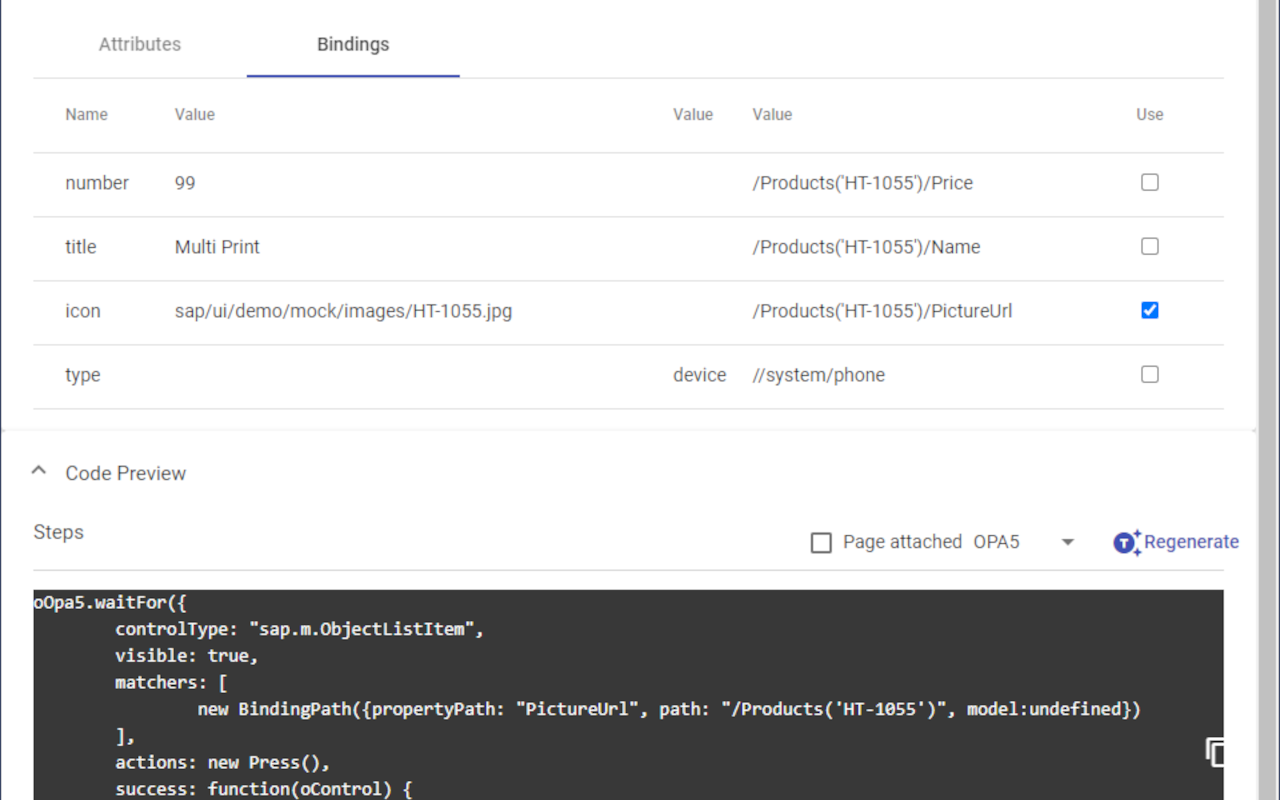Click the Use column header
Viewport: 1280px width, 800px height.
click(1149, 114)
